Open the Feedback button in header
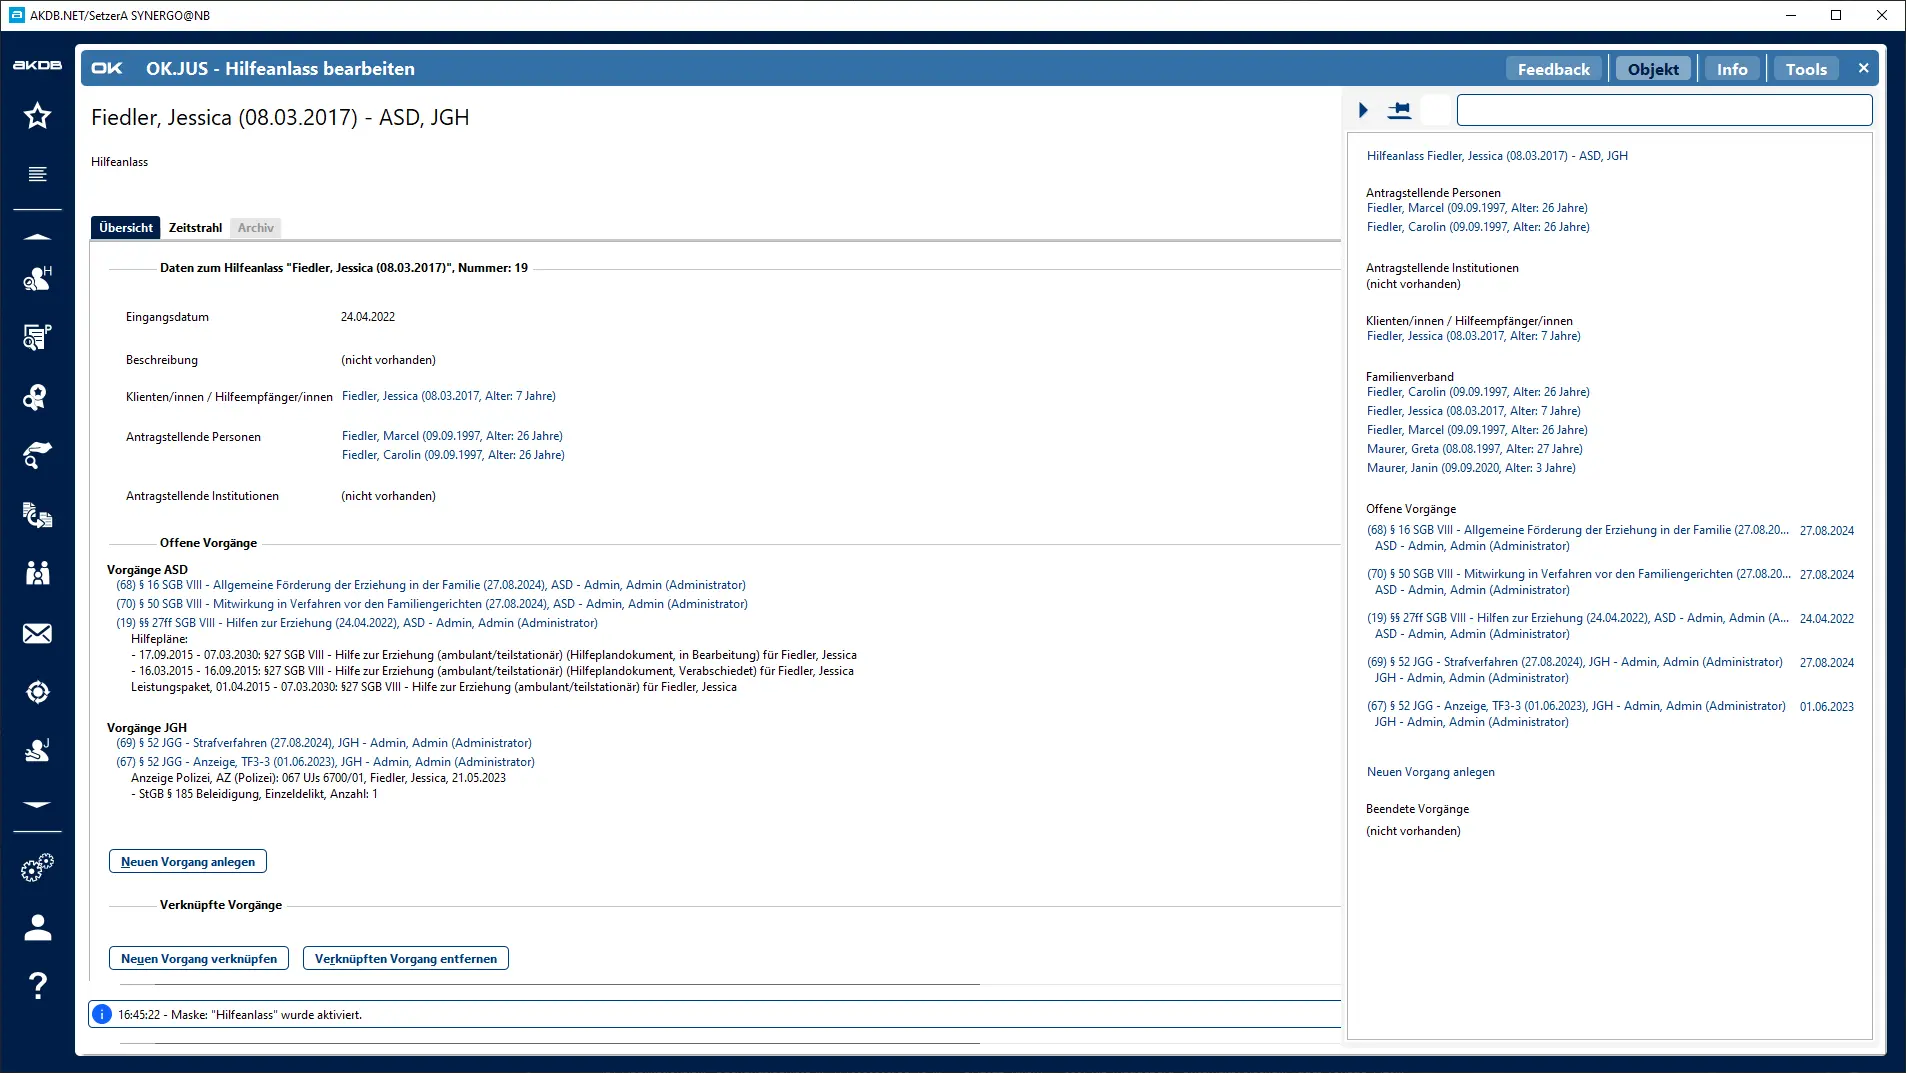Screen dimensions: 1906x1073 (1553, 69)
